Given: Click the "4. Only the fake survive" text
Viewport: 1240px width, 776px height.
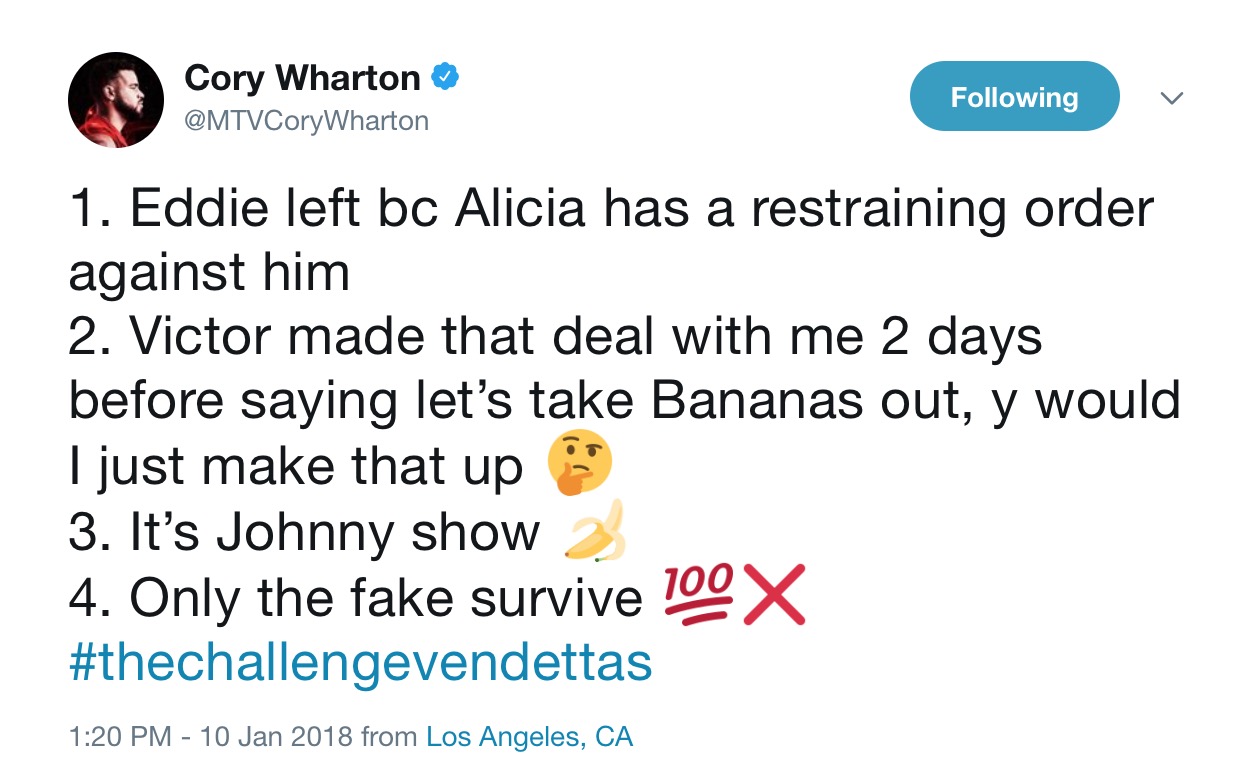Looking at the screenshot, I should (x=355, y=598).
